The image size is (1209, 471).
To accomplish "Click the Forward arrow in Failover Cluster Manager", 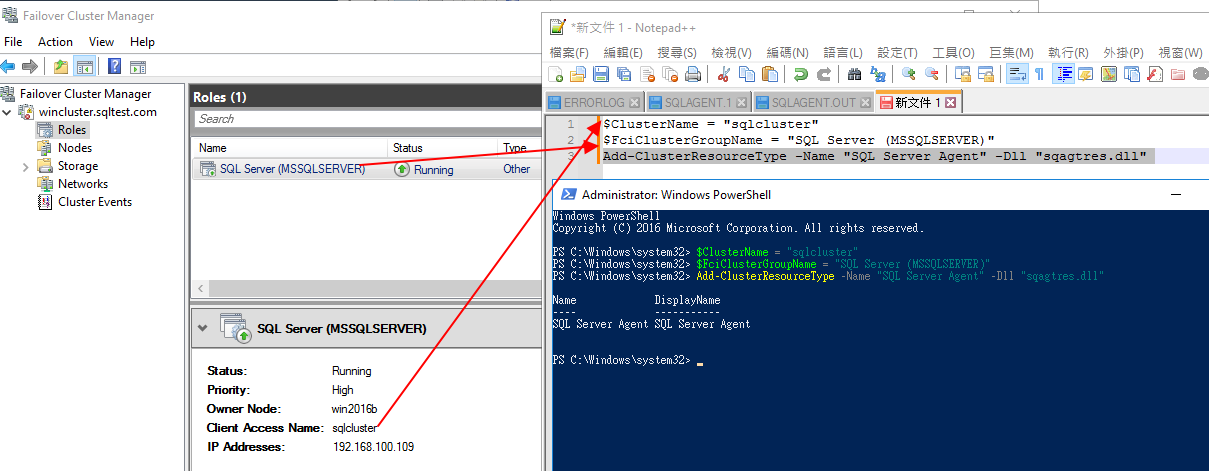I will tap(30, 67).
